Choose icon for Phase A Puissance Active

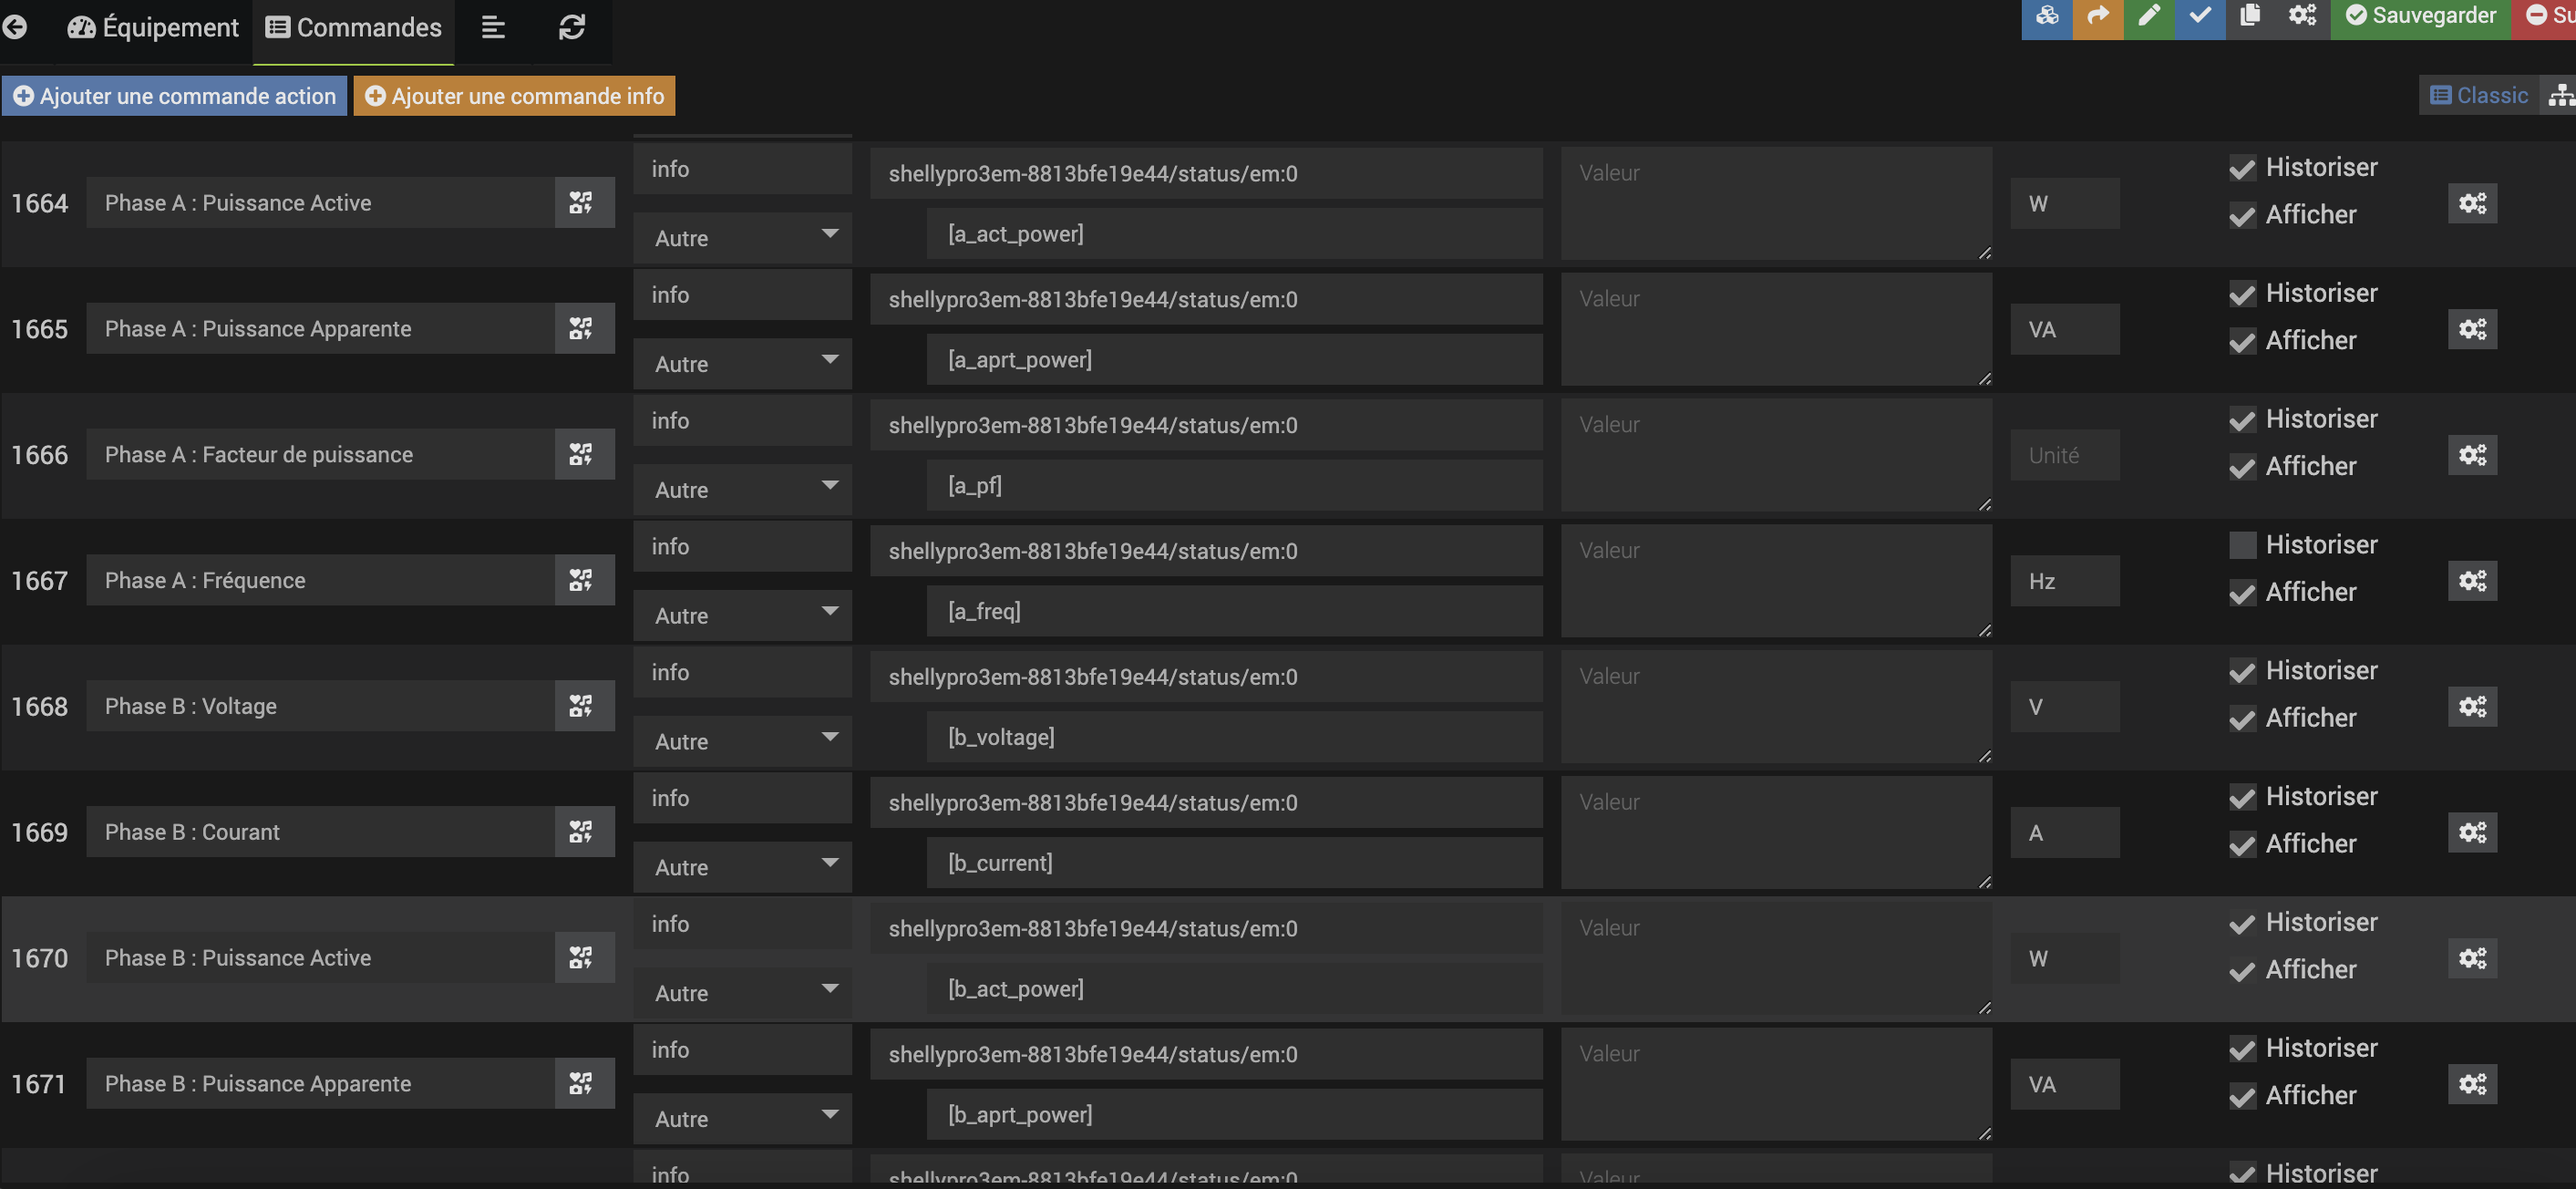[x=581, y=203]
